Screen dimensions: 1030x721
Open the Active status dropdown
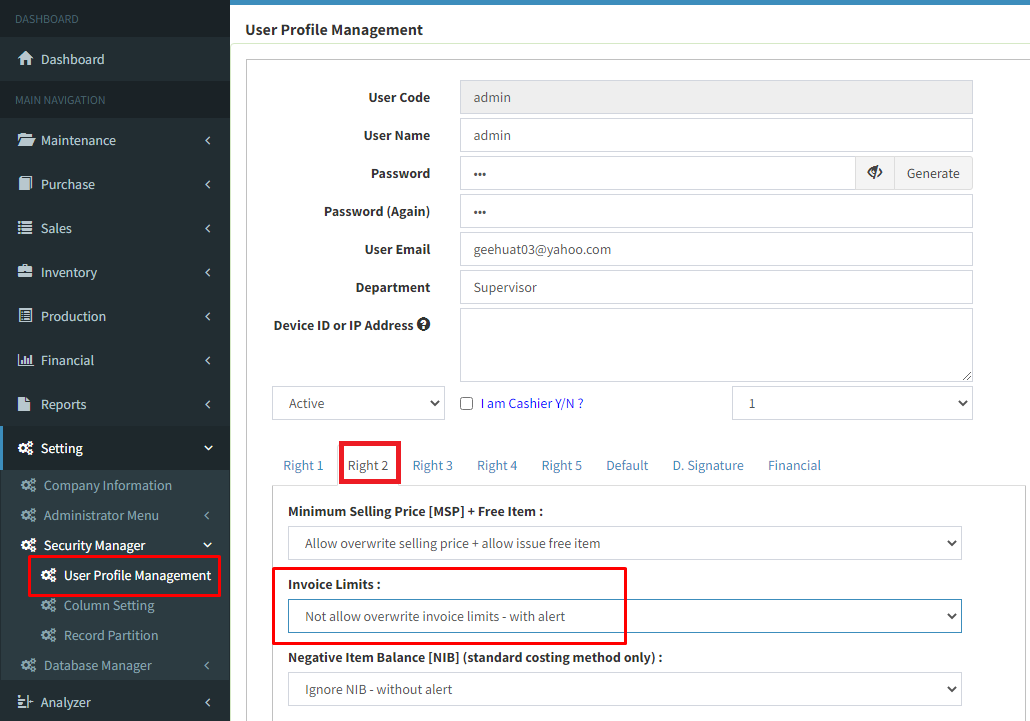pos(358,403)
